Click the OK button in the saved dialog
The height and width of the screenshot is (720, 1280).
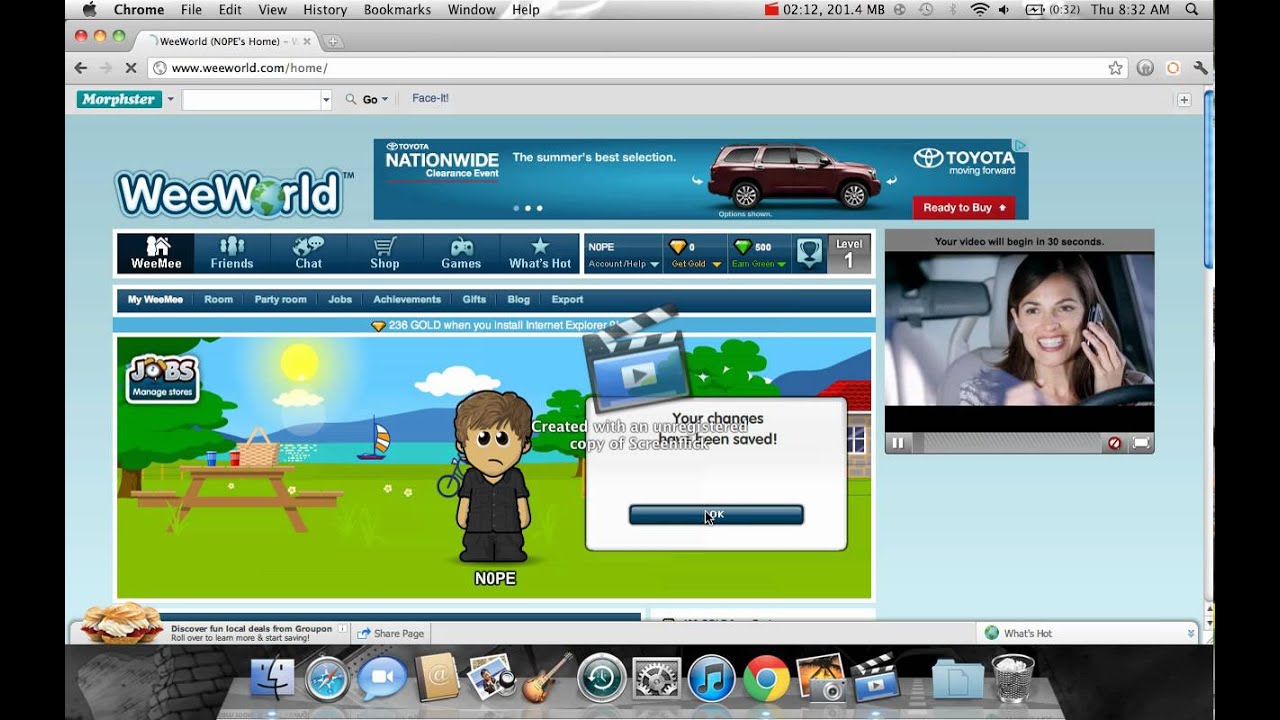716,514
